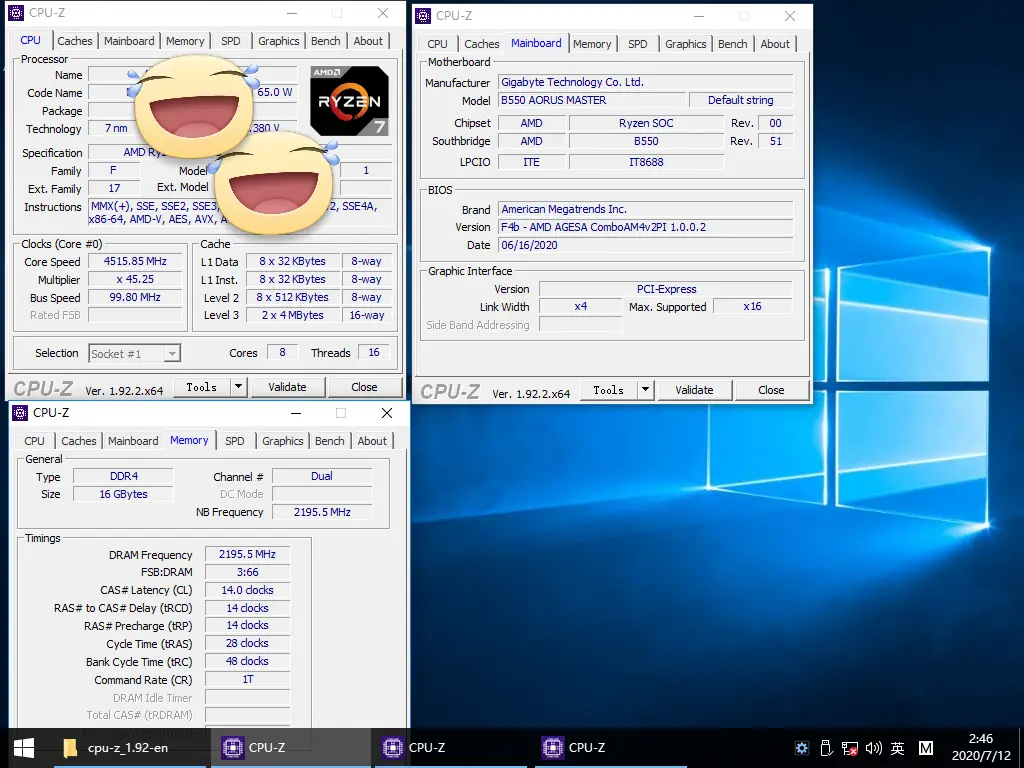This screenshot has width=1024, height=768.
Task: Switch to SPD tab in Memory window
Action: pyautogui.click(x=235, y=441)
